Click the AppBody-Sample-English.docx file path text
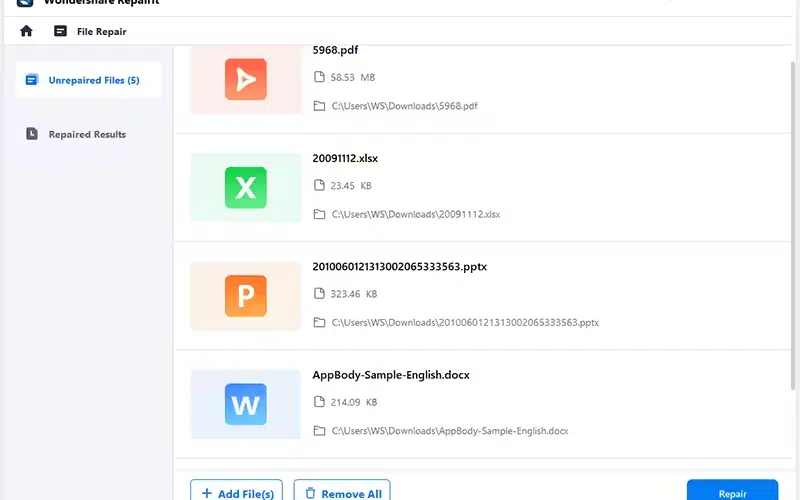Viewport: 800px width, 500px height. coord(449,431)
